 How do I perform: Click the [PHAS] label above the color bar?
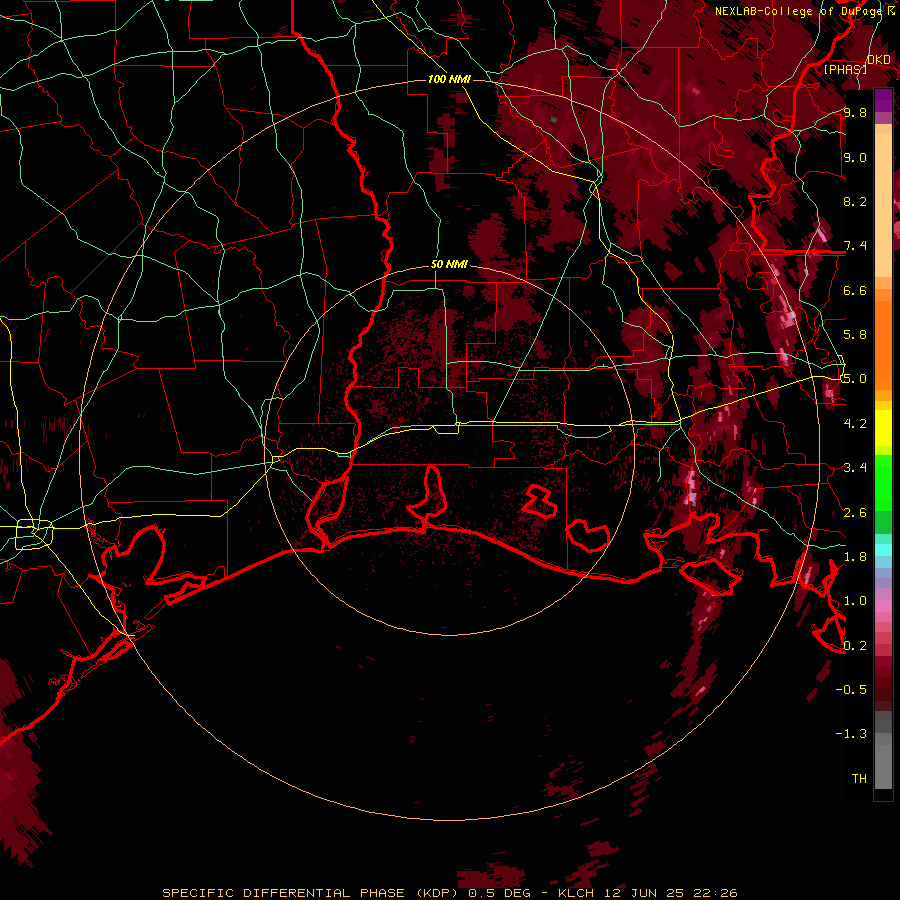845,69
